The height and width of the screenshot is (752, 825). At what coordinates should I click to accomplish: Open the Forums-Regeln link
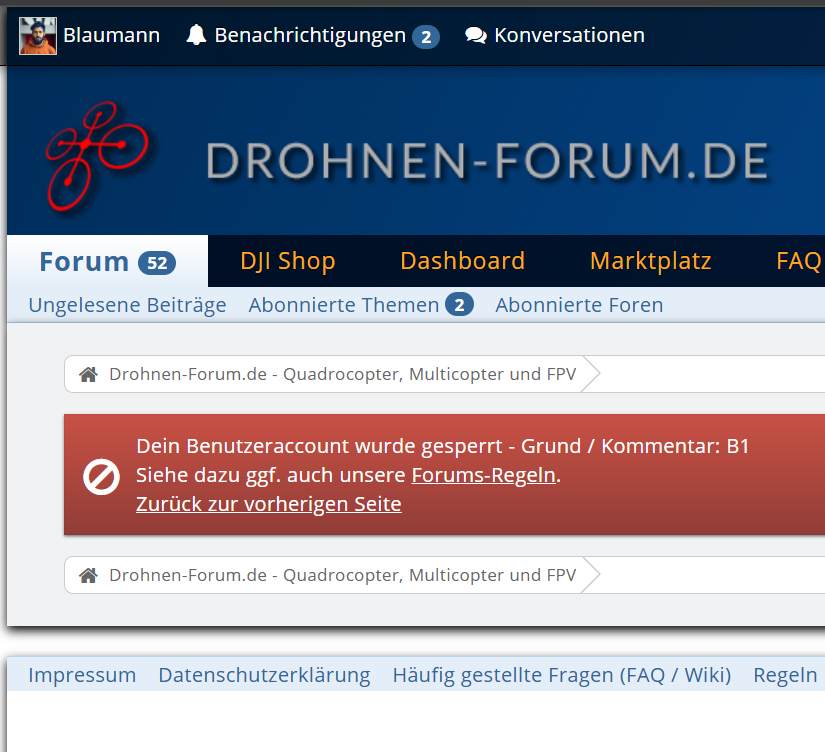coord(483,475)
